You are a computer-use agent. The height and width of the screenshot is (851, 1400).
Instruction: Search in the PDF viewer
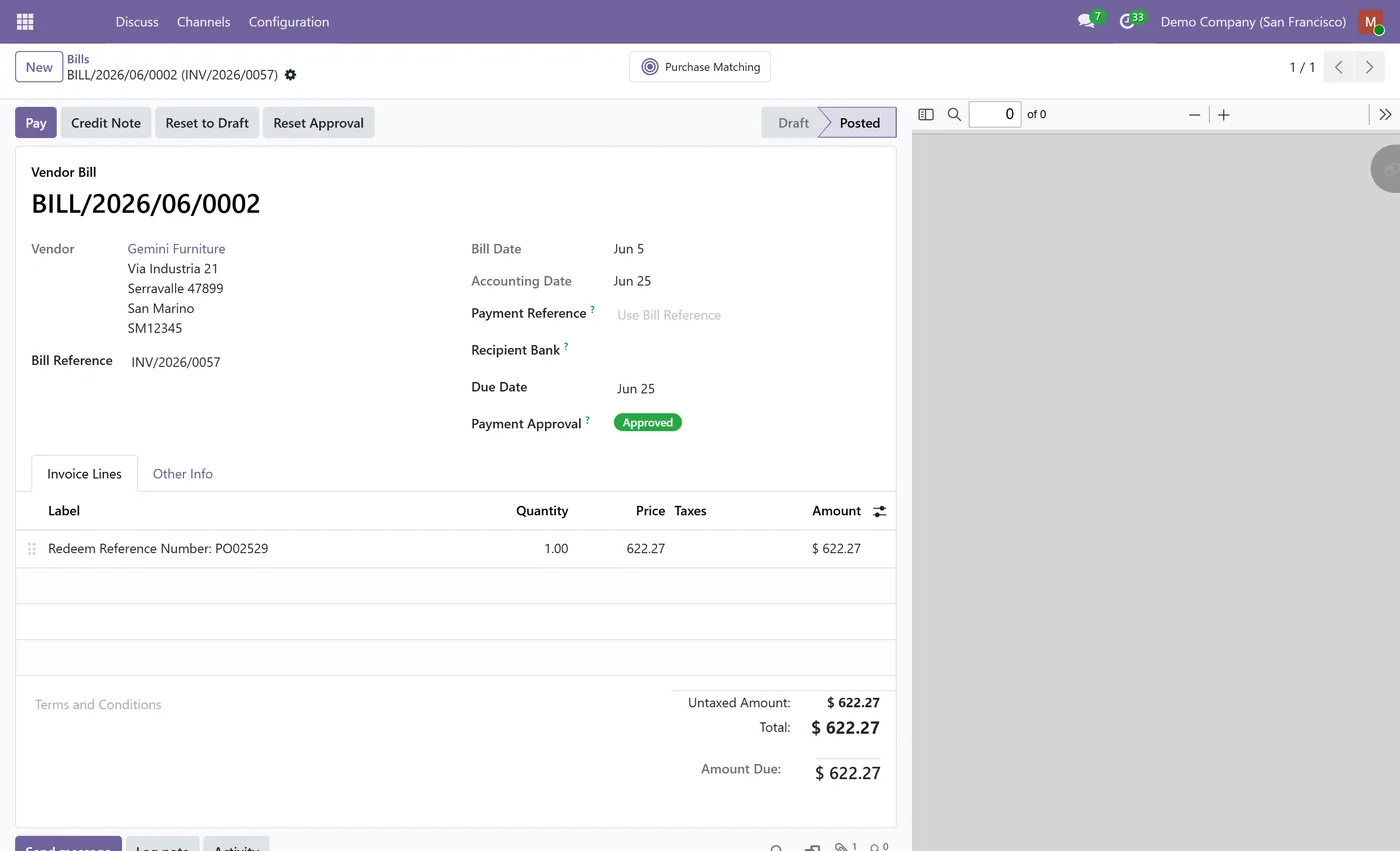[954, 115]
